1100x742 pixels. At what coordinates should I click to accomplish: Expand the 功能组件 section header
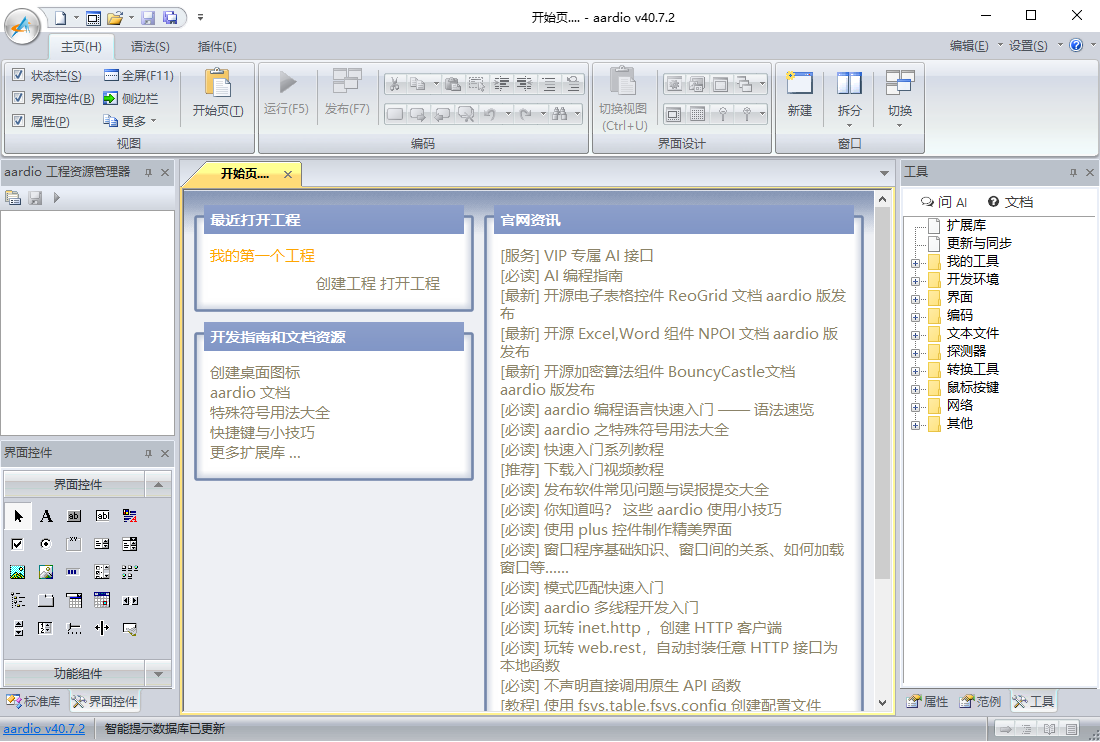pyautogui.click(x=78, y=673)
